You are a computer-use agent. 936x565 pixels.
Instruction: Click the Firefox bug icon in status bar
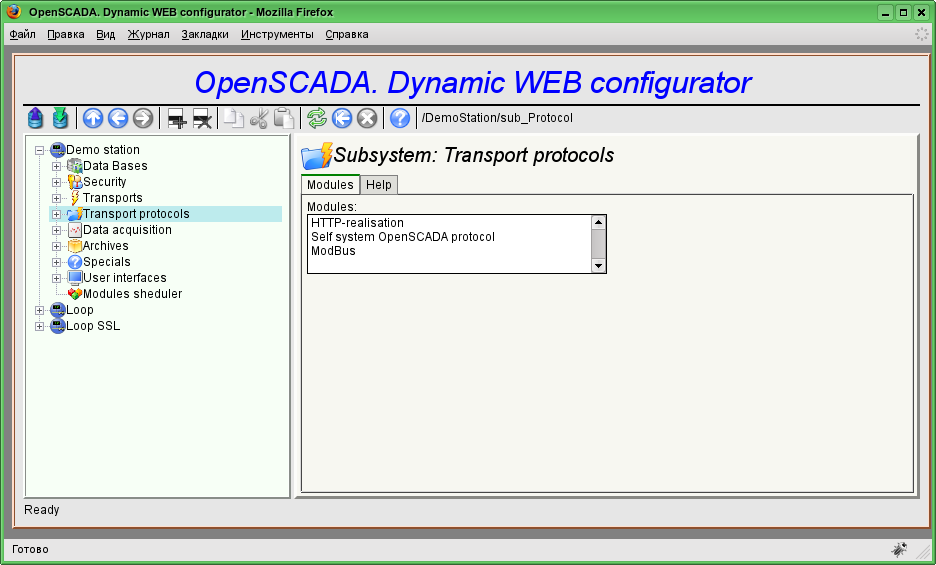pos(899,549)
